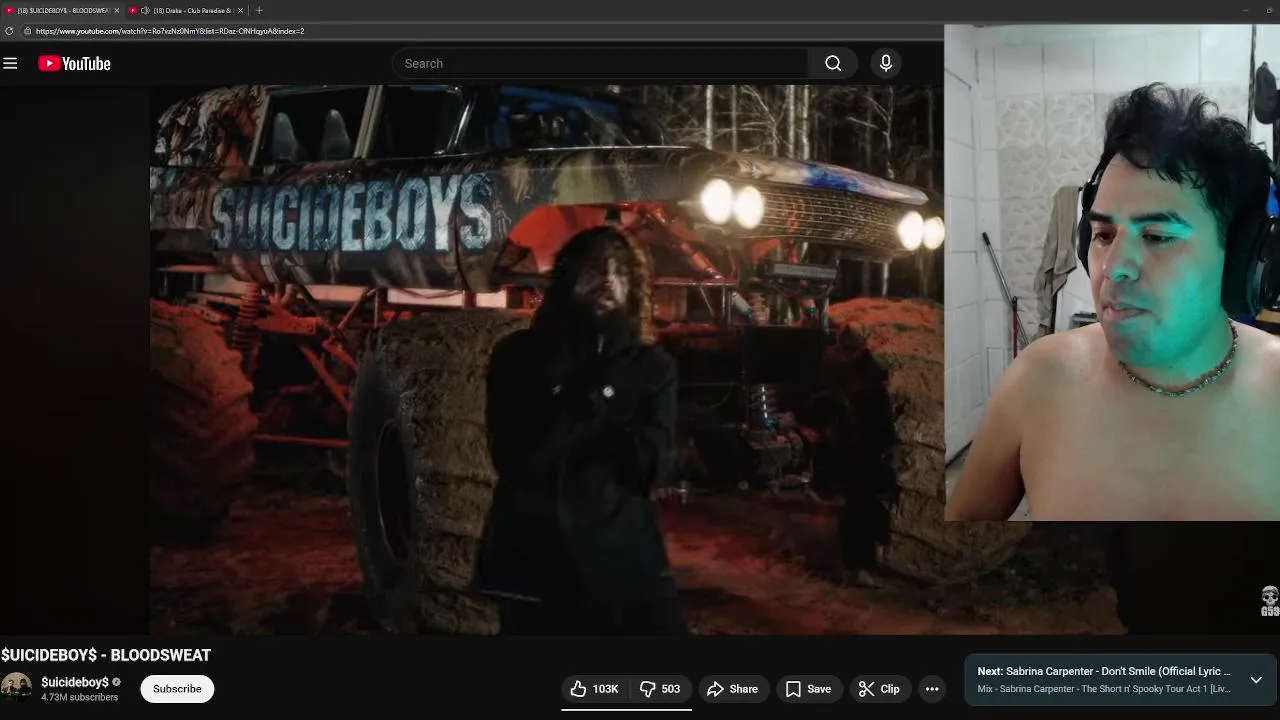Like the video with 103K thumbs-up
The height and width of the screenshot is (720, 1280).
pos(594,689)
